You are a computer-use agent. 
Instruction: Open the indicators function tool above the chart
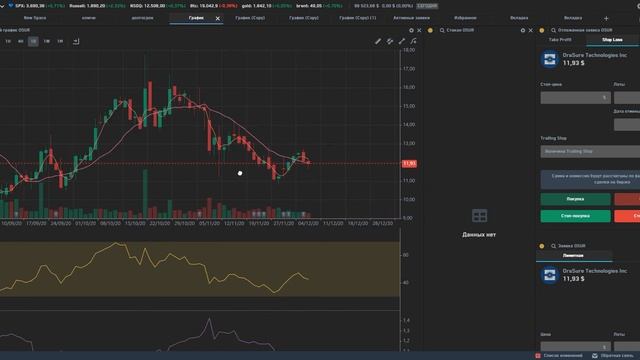tap(413, 41)
